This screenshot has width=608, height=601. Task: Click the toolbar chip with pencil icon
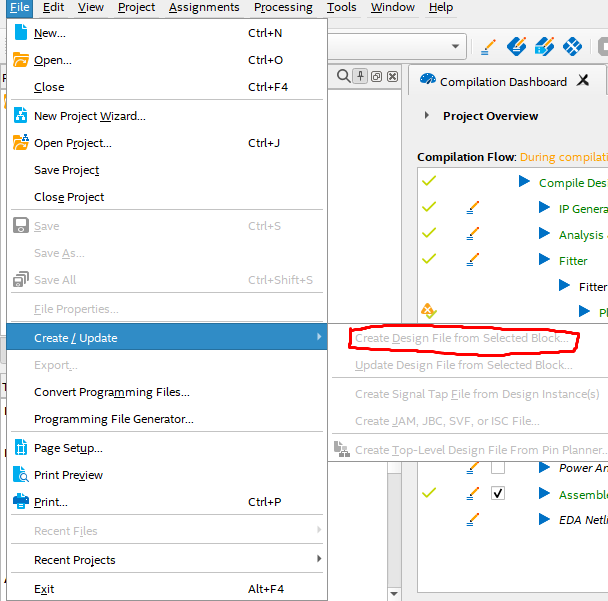[544, 47]
